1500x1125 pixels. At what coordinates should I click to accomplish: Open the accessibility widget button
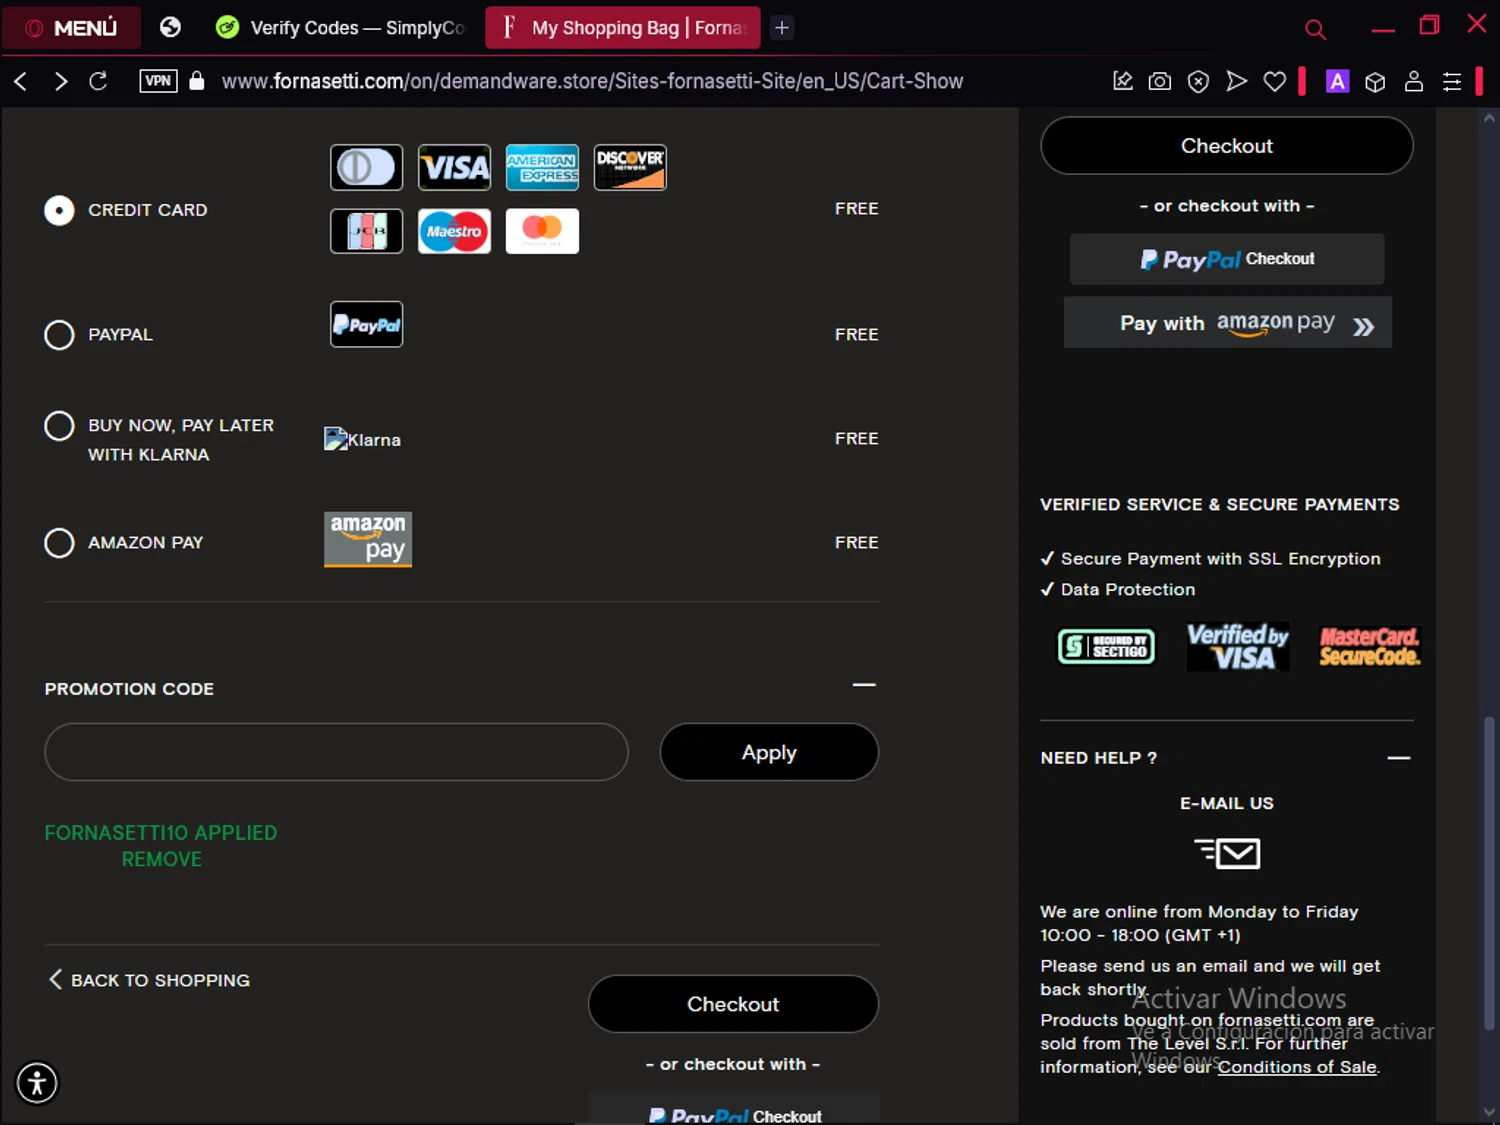(x=37, y=1083)
